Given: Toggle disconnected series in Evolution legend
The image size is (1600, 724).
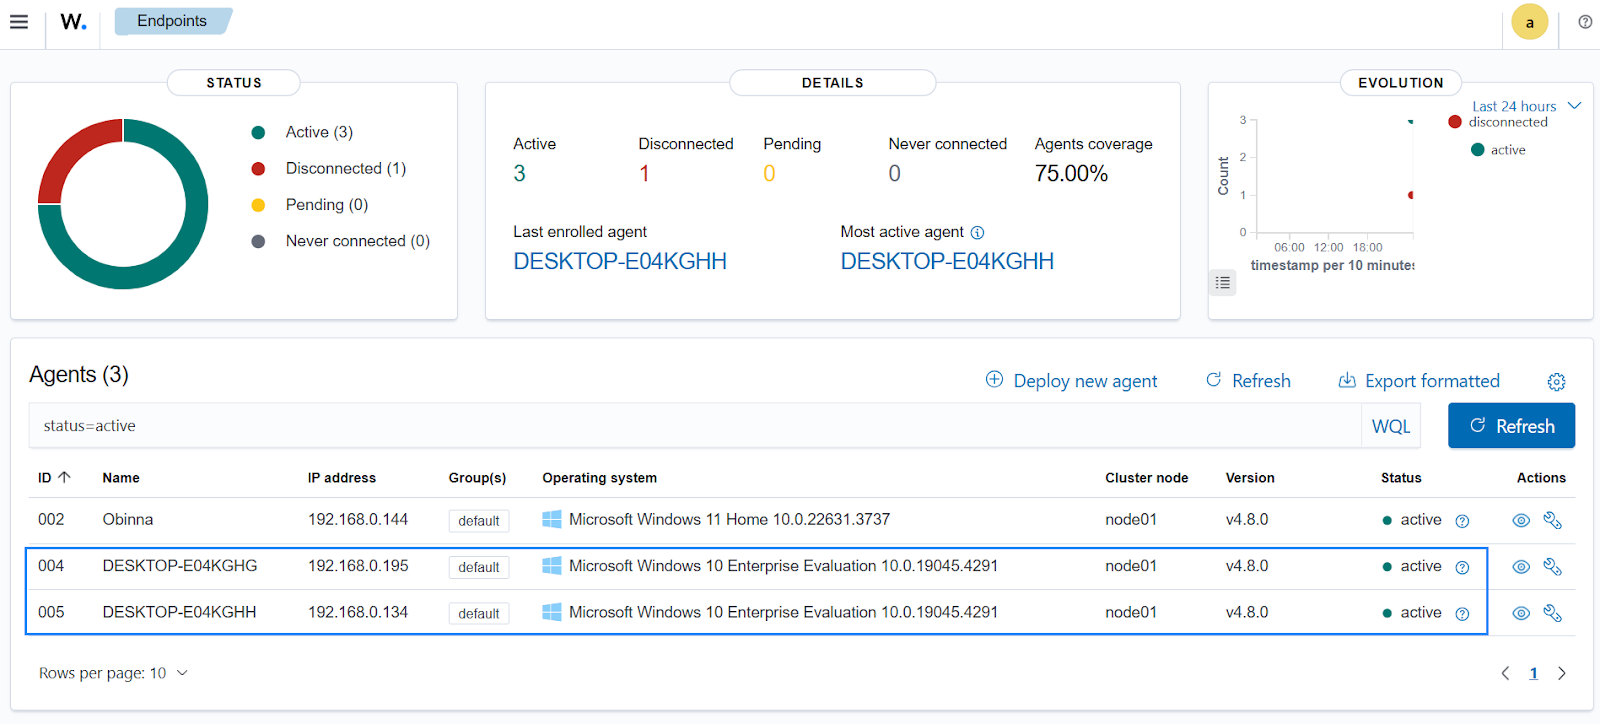Looking at the screenshot, I should [x=1498, y=122].
